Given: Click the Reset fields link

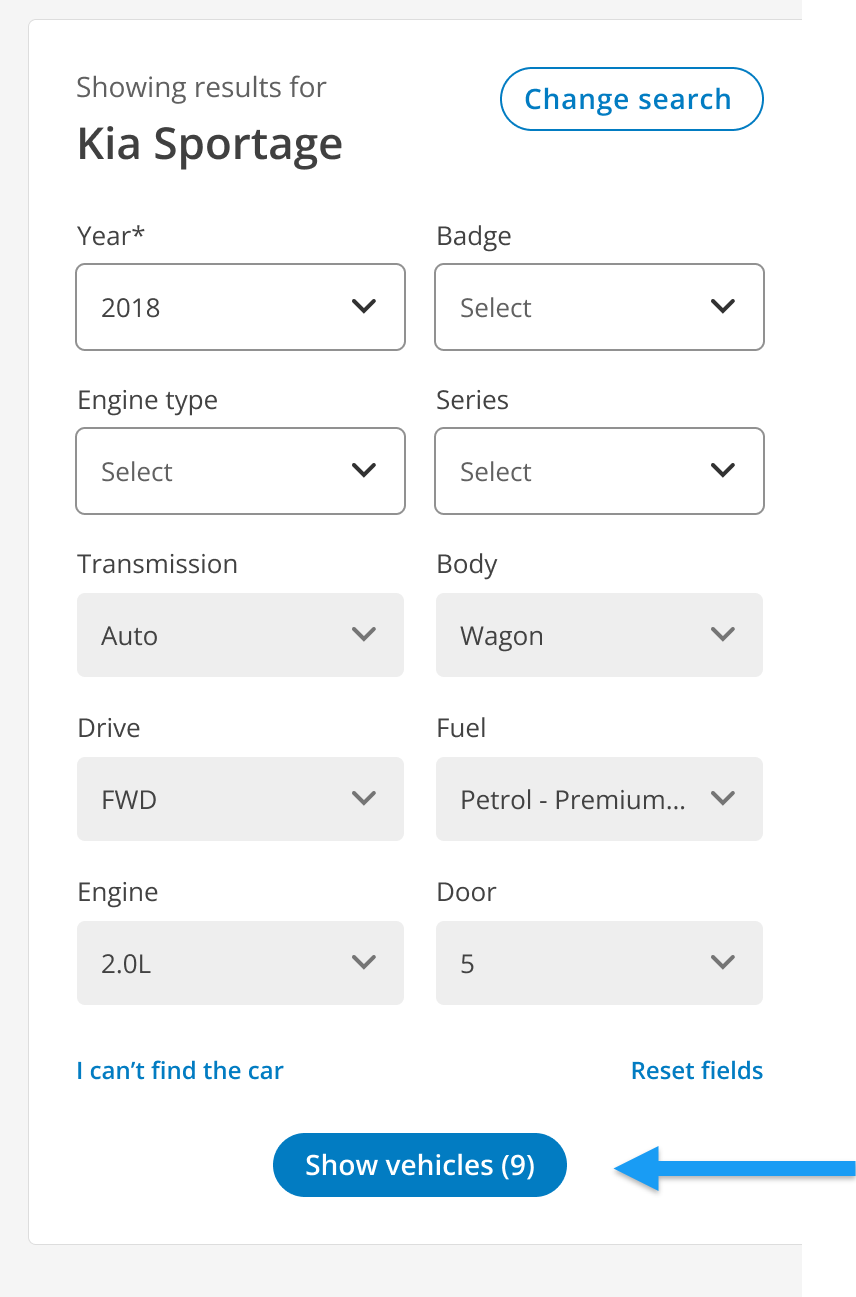Looking at the screenshot, I should click(x=696, y=1070).
